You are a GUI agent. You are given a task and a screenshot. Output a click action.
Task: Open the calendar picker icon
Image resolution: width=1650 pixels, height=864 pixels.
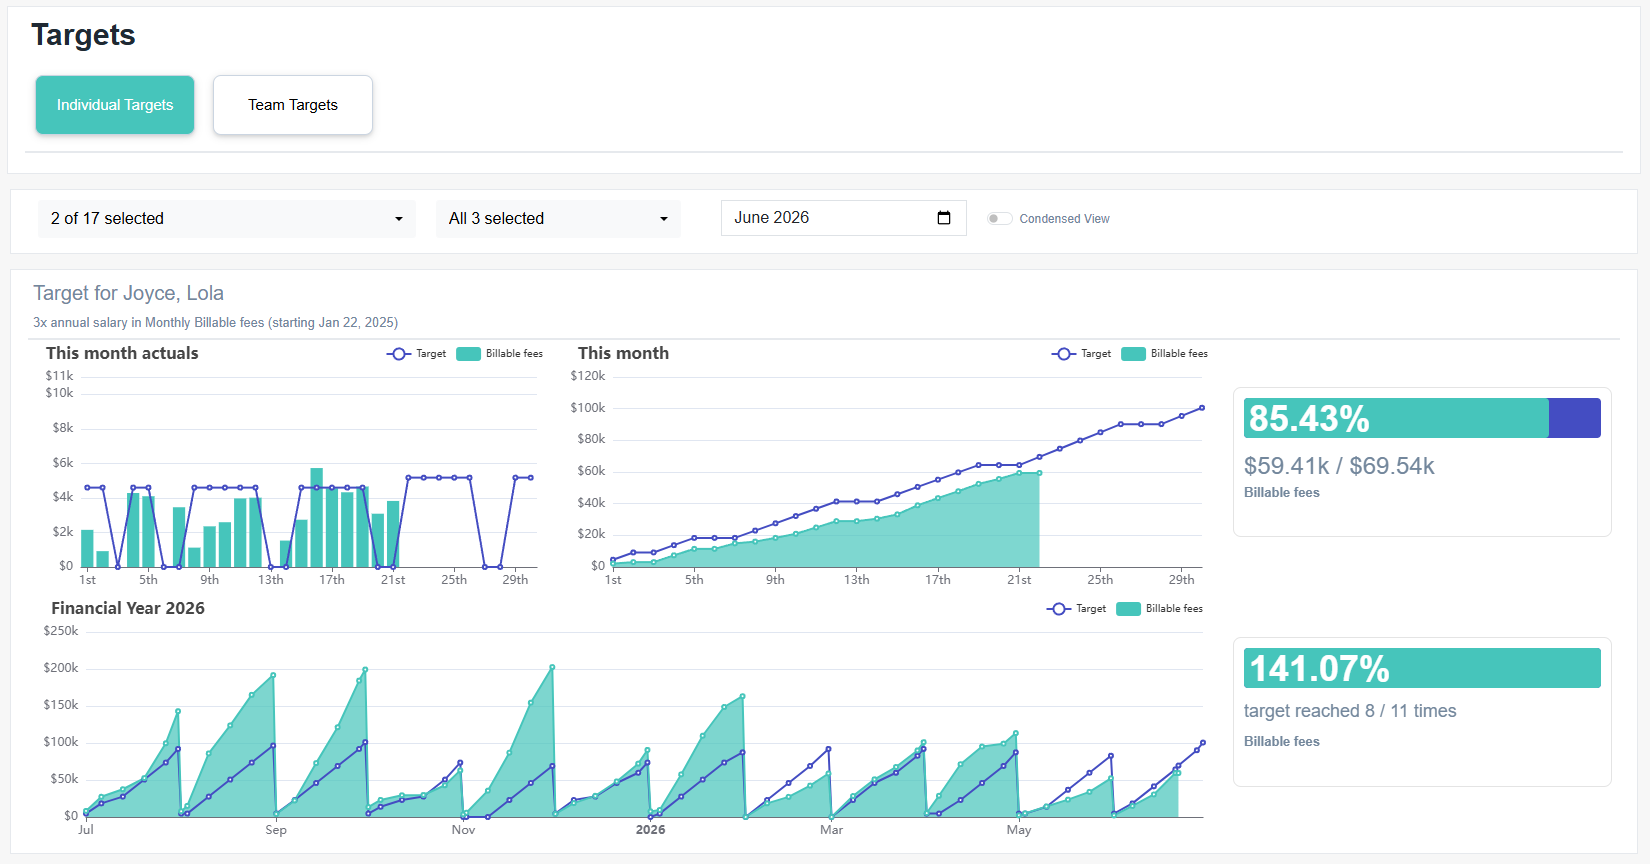(944, 218)
